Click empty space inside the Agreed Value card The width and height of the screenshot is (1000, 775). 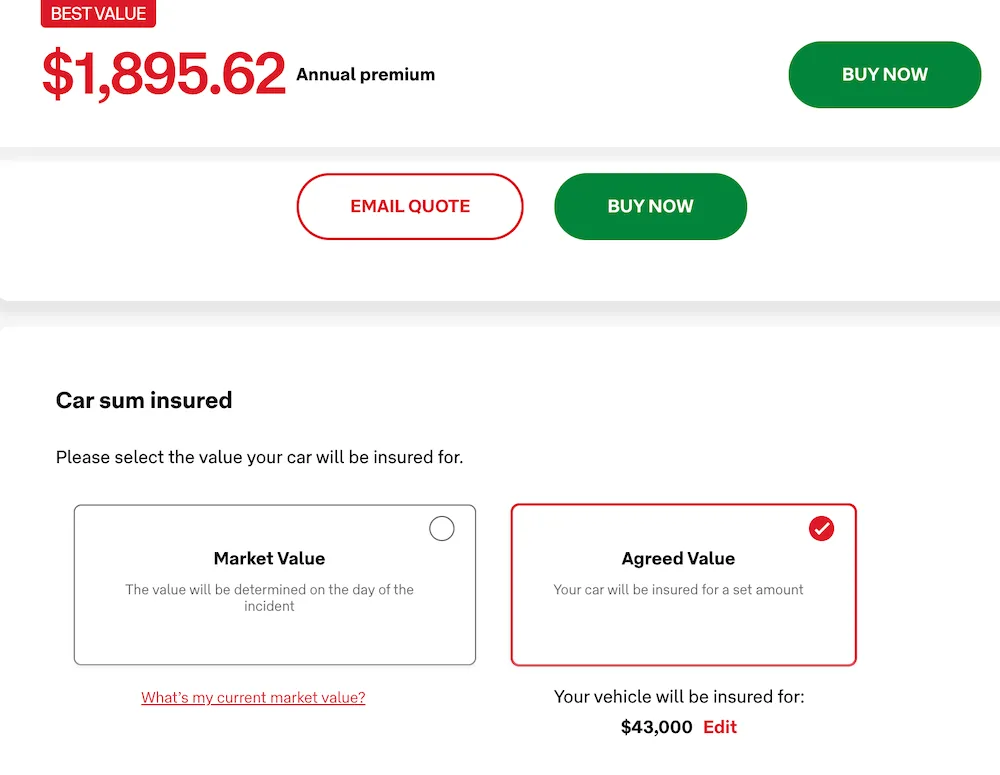[684, 632]
